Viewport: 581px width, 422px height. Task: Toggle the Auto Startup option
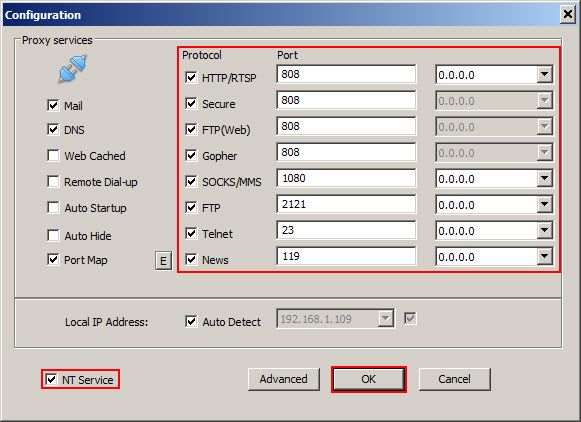[x=53, y=207]
